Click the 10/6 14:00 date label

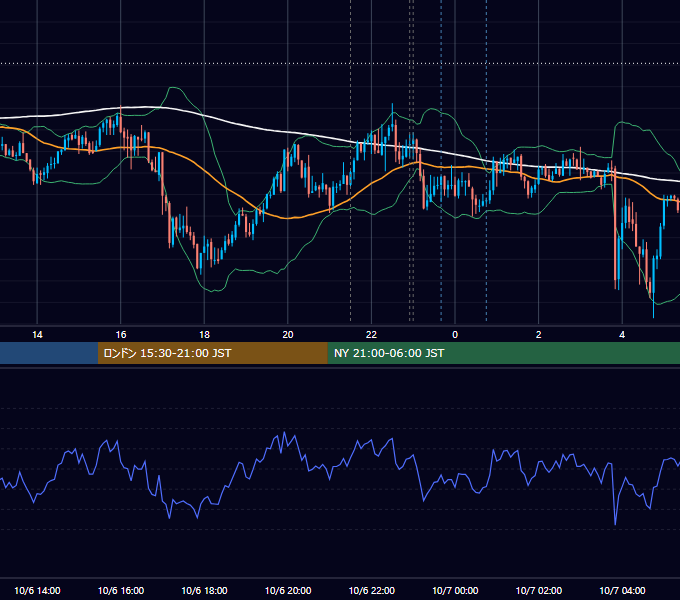coord(37,590)
